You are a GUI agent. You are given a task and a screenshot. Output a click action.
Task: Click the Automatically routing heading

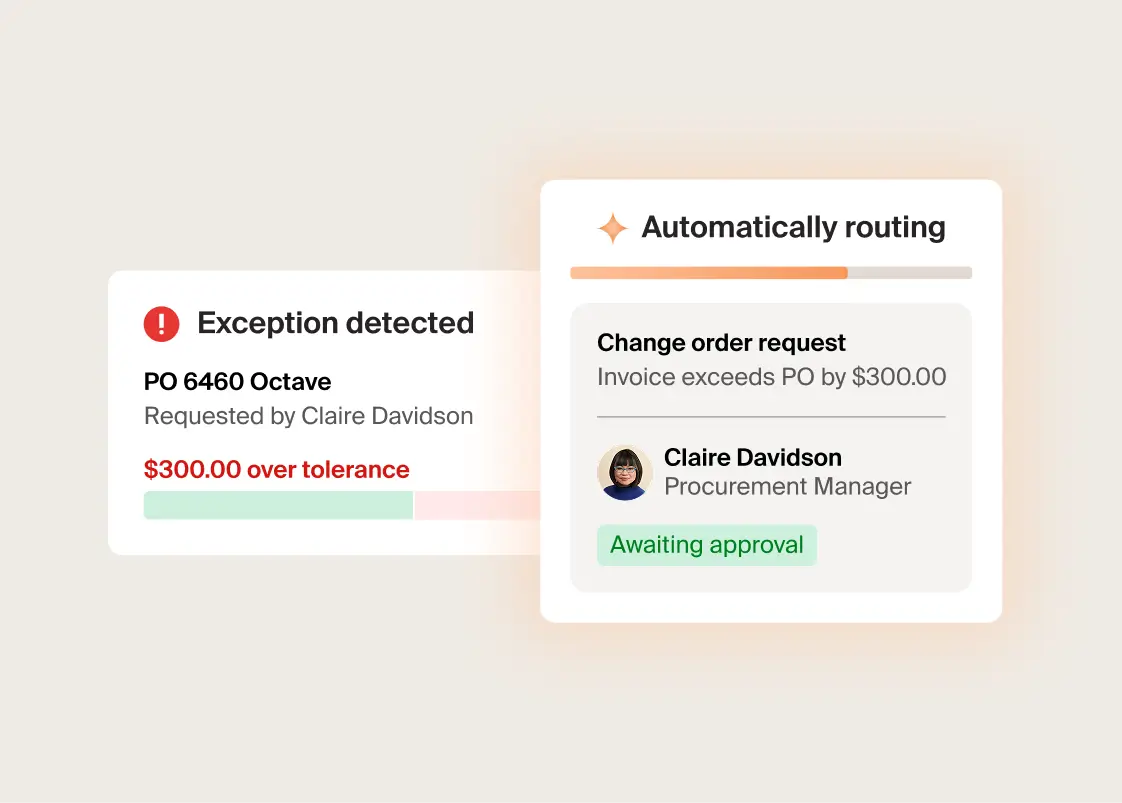(x=794, y=227)
